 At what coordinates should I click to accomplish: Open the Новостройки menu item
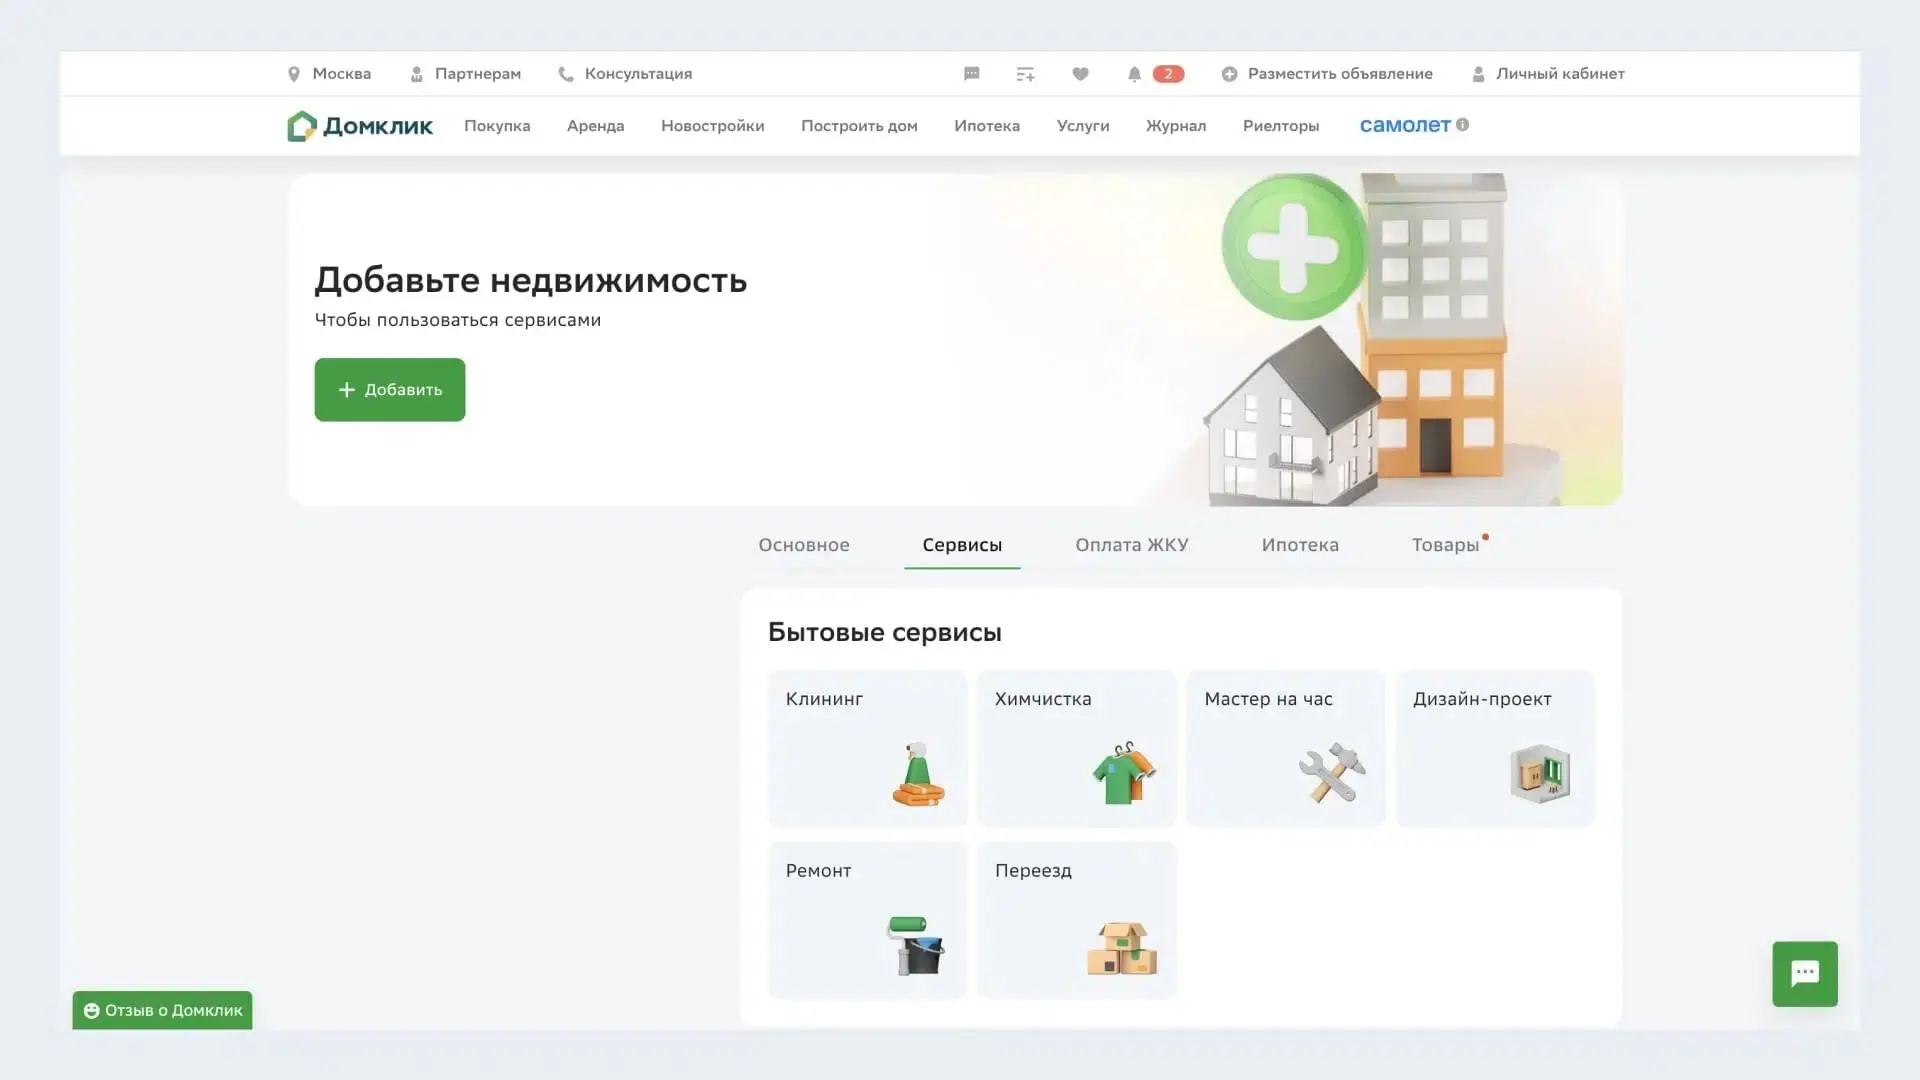713,126
